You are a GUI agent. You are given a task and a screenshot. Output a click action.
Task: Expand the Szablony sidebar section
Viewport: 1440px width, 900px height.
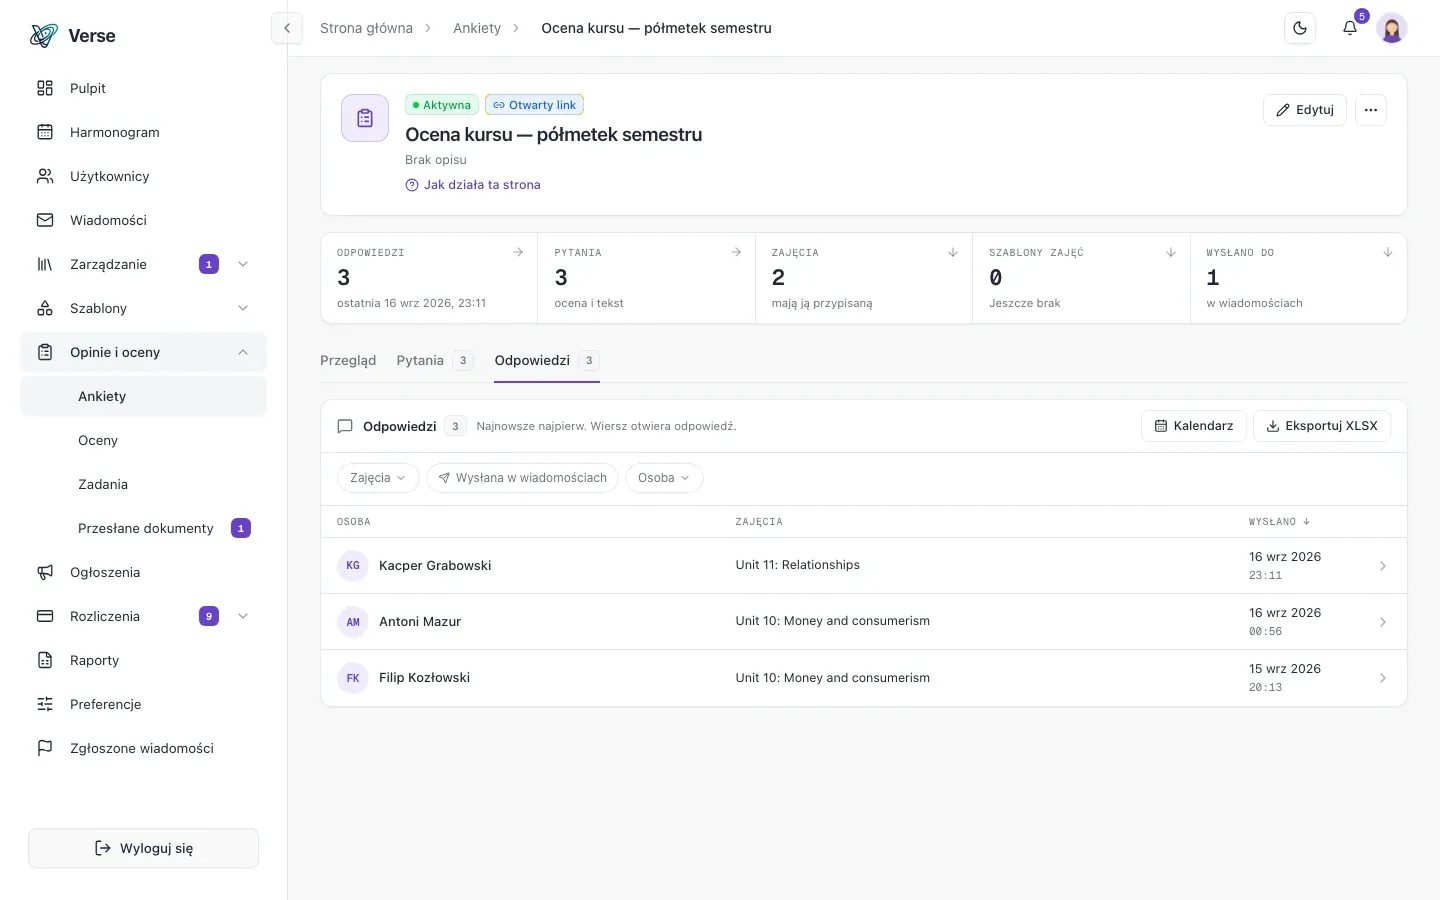144,308
